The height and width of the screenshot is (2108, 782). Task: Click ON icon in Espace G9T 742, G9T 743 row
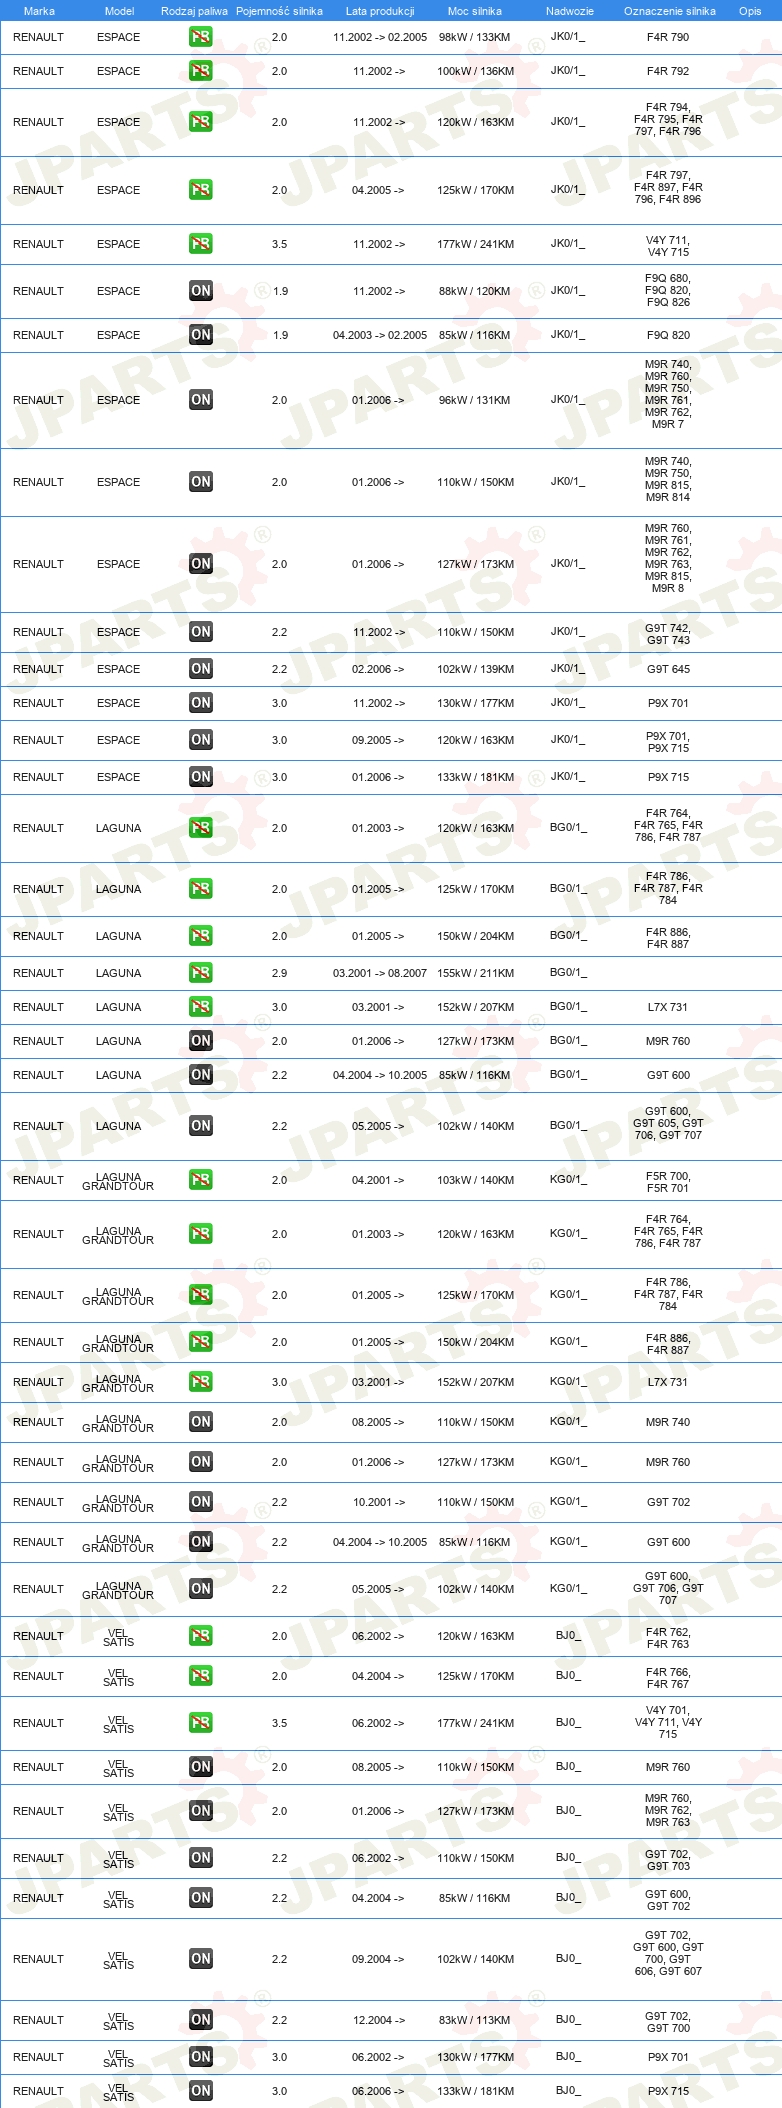click(201, 632)
